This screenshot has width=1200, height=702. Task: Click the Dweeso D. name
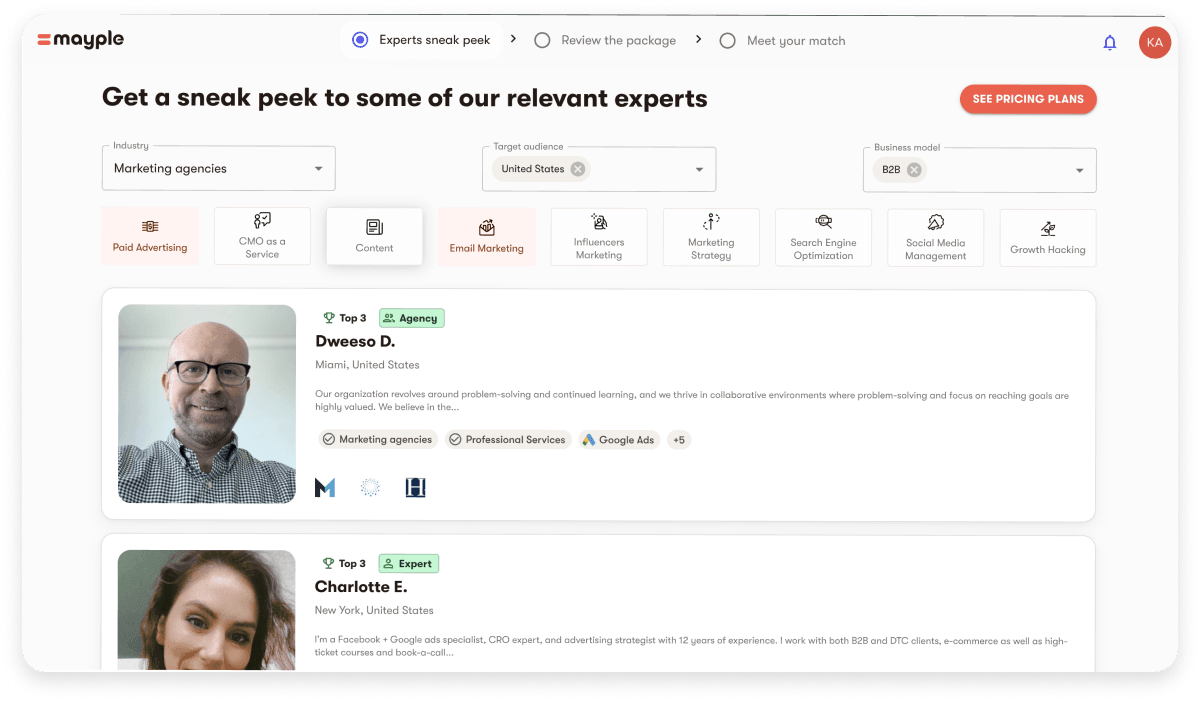coord(355,341)
